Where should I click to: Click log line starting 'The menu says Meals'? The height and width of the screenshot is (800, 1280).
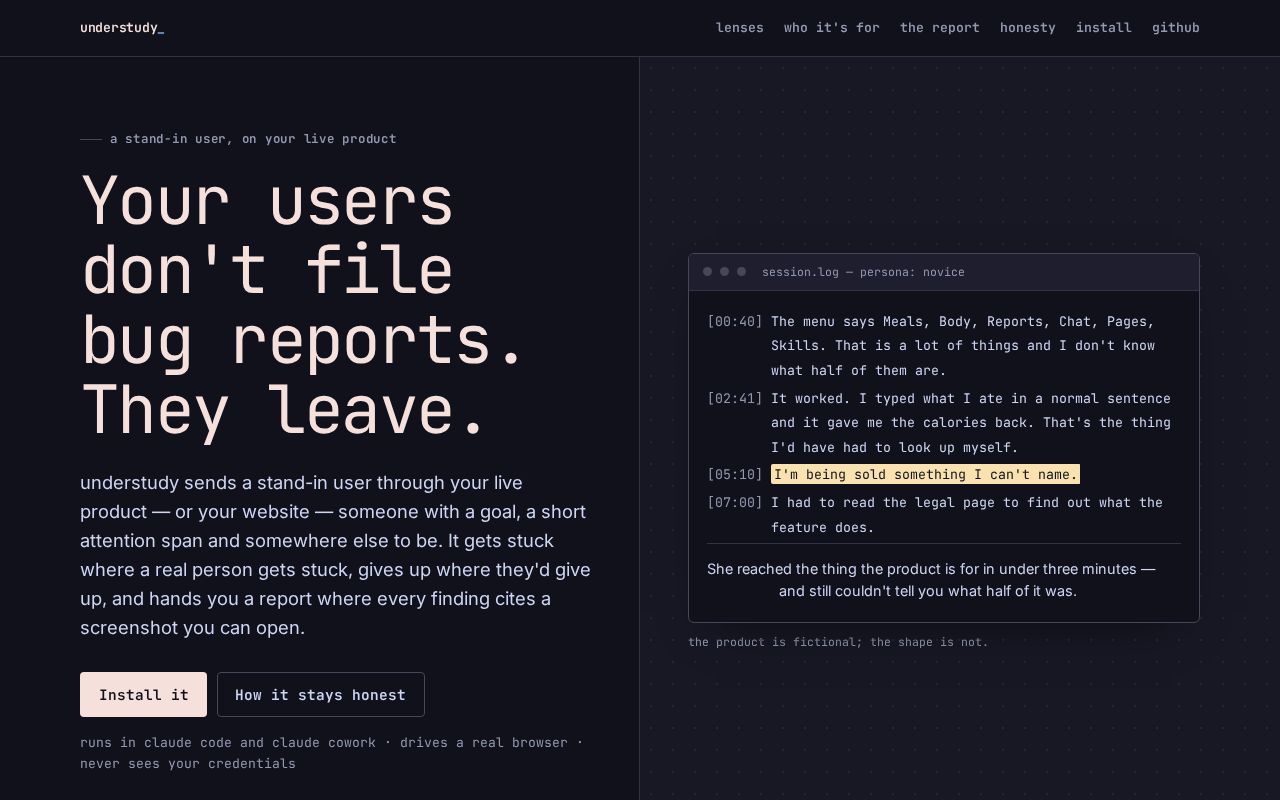[963, 346]
